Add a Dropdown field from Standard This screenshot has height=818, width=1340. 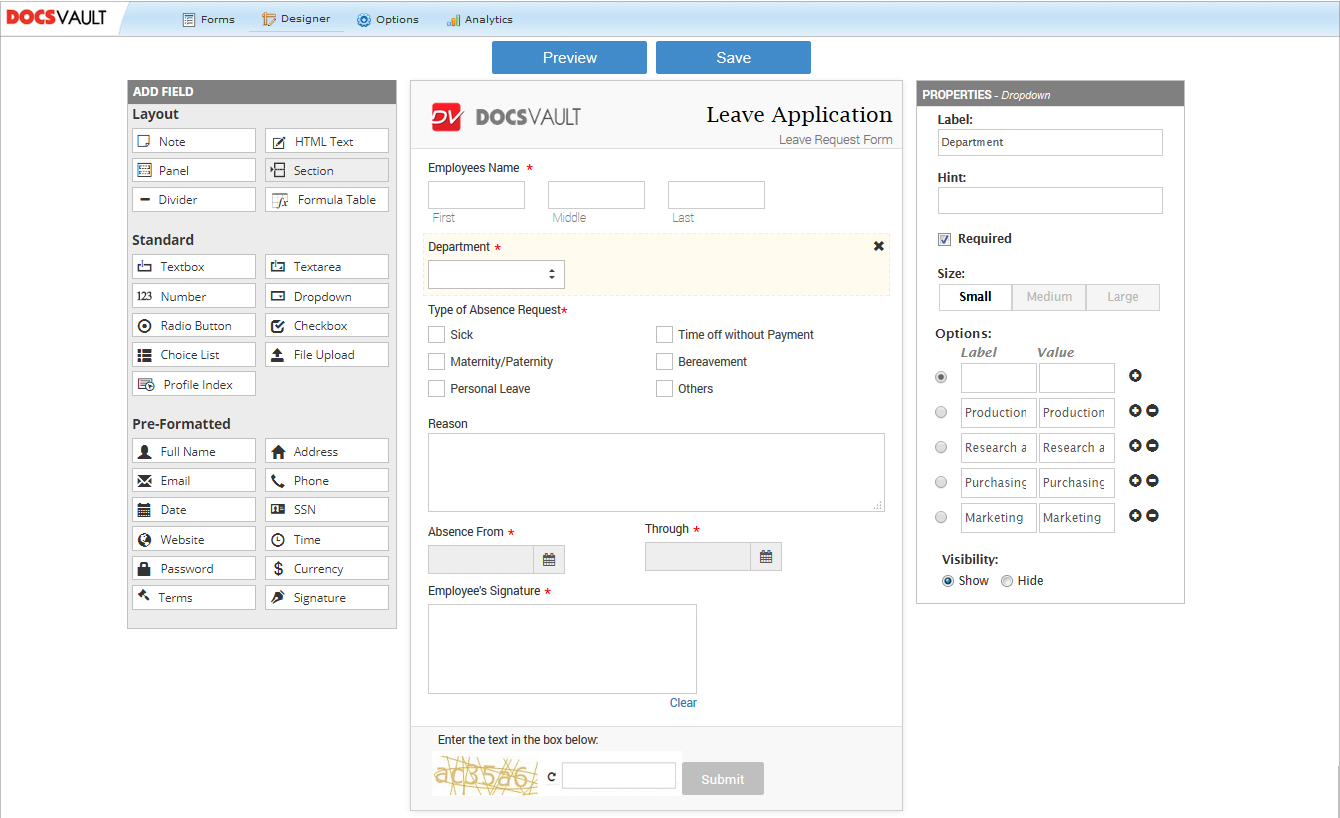[x=326, y=297]
